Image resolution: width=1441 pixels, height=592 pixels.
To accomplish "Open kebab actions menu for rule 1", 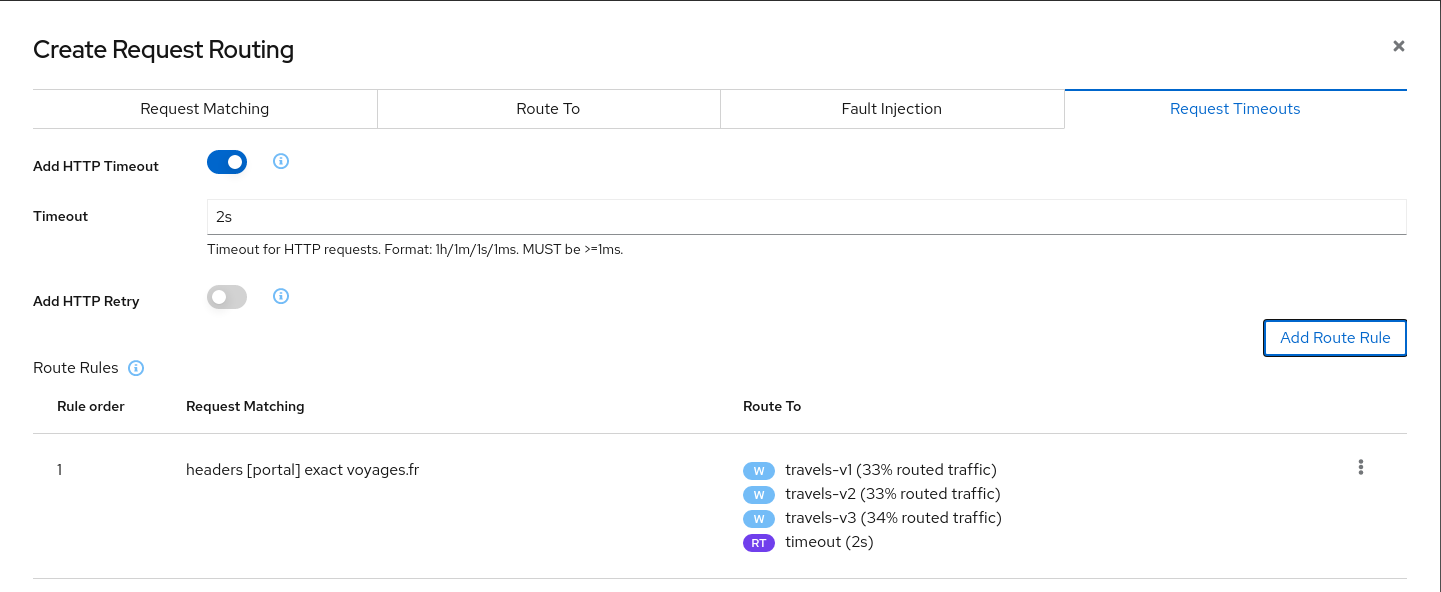I will click(x=1360, y=467).
